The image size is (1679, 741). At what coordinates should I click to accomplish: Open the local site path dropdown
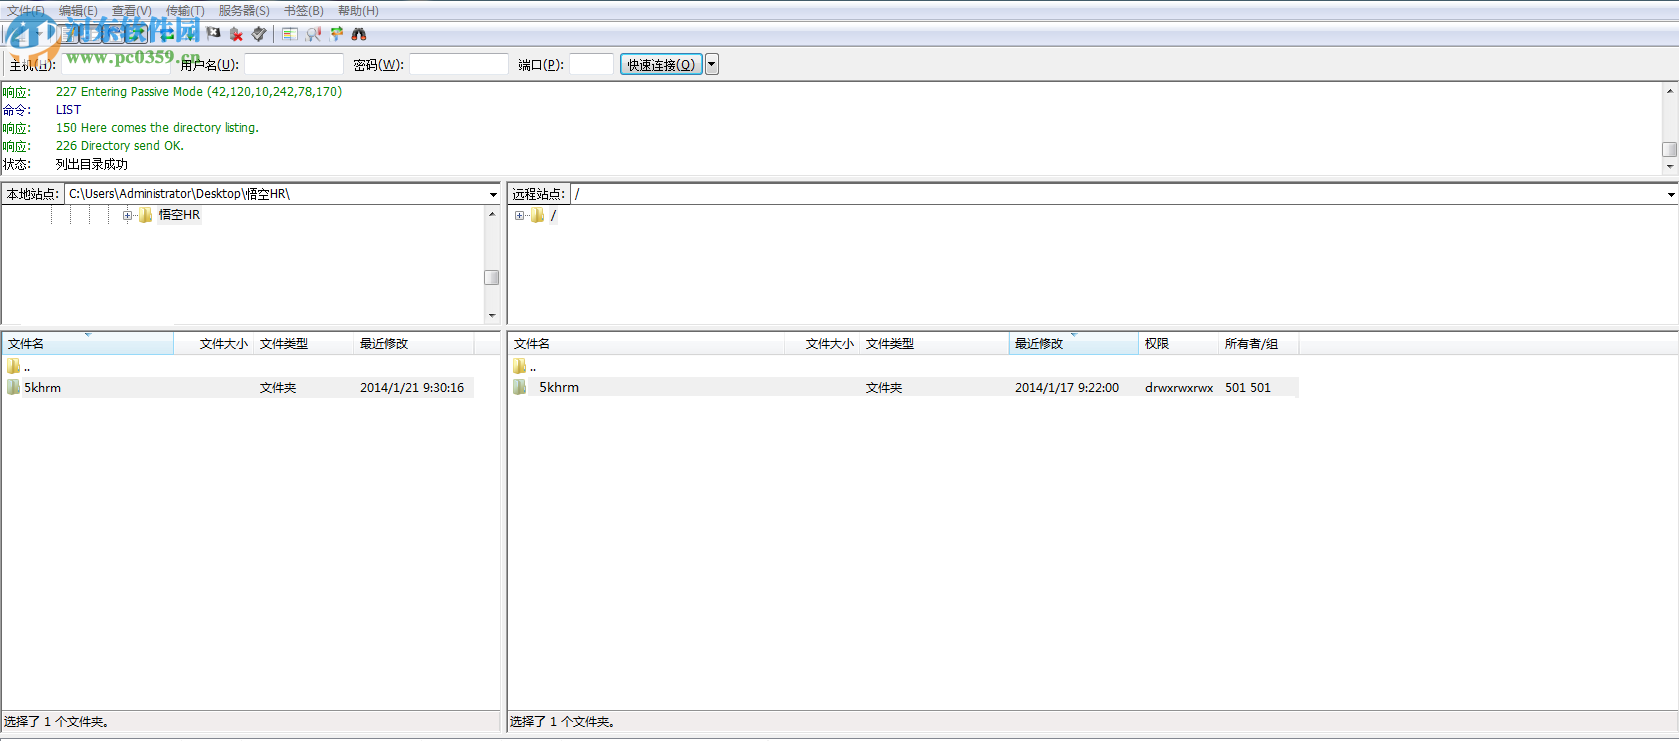click(493, 194)
